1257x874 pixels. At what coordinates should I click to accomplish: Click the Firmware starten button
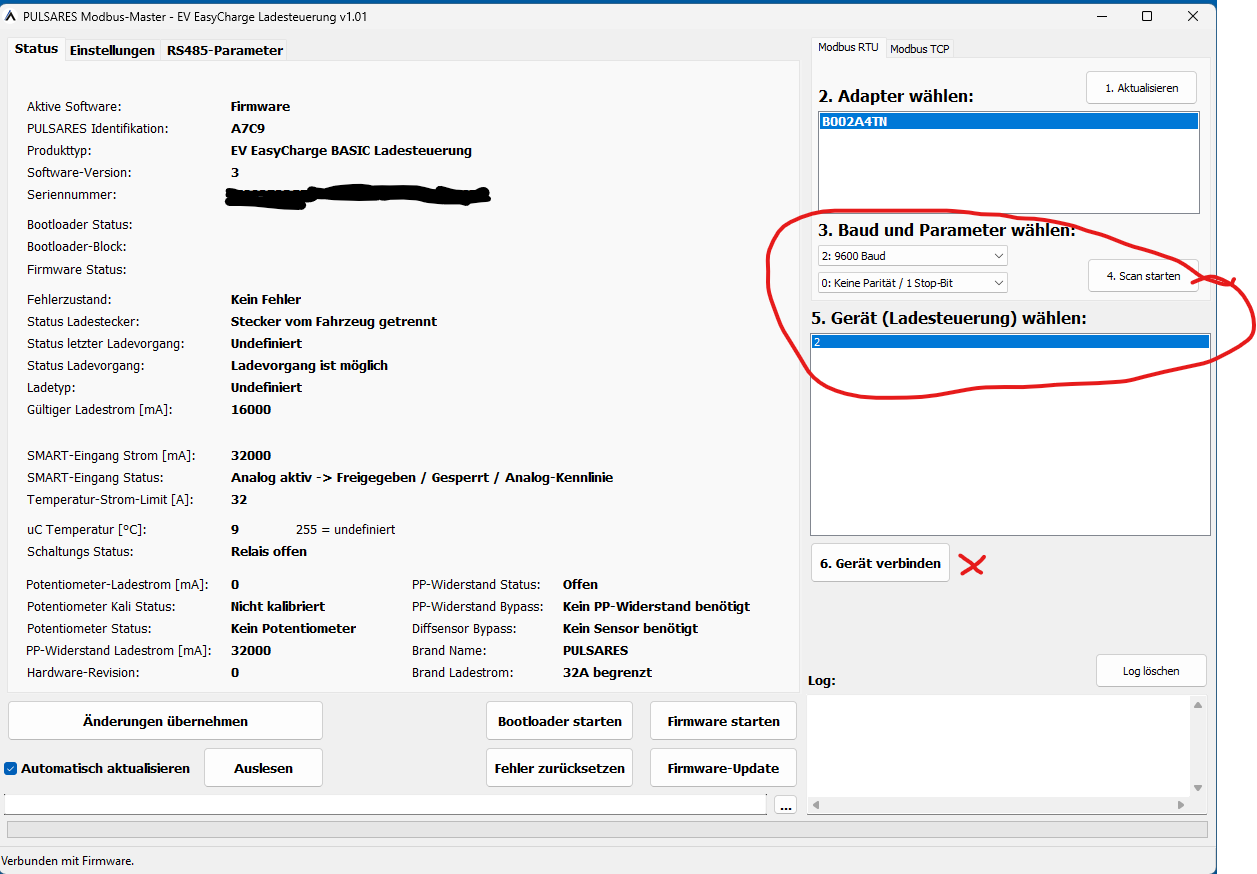(723, 721)
